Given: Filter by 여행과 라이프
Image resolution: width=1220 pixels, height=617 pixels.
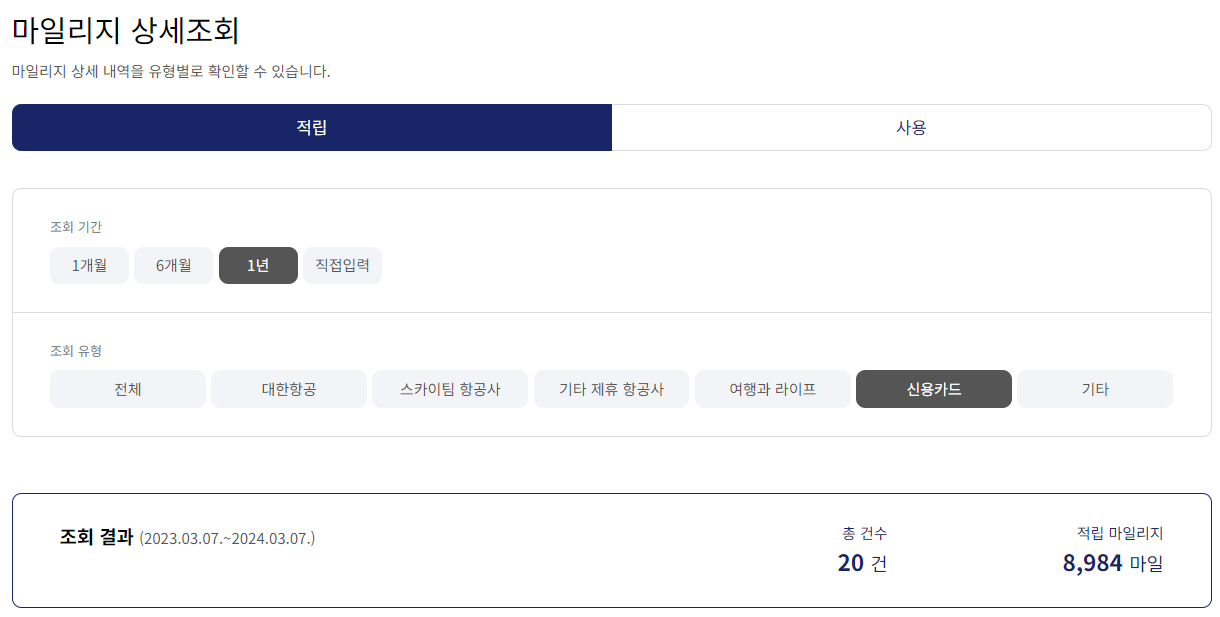Looking at the screenshot, I should (772, 389).
